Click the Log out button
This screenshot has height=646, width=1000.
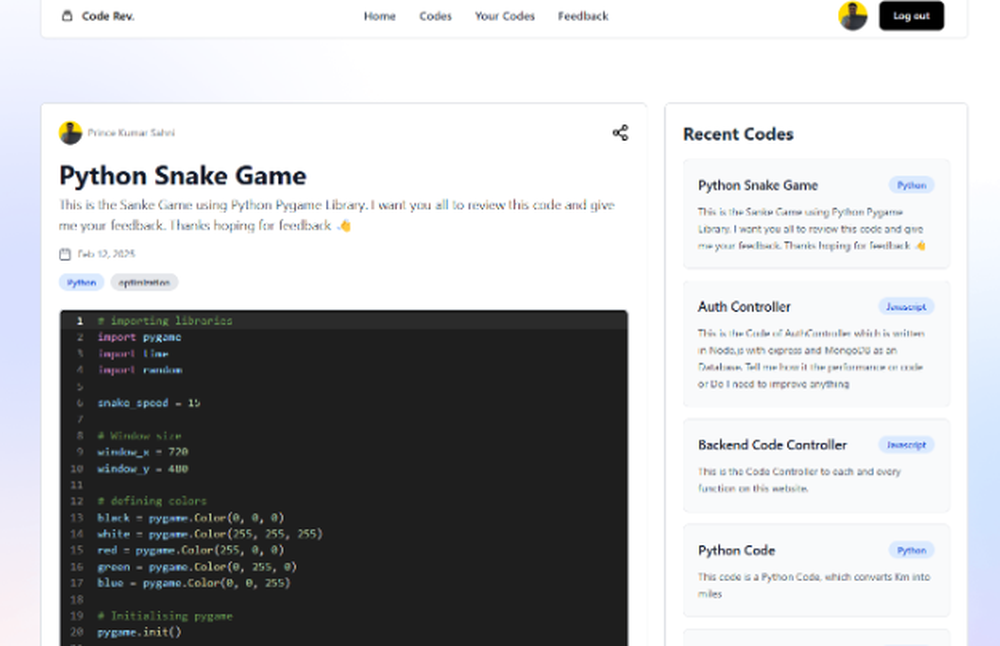coord(911,16)
